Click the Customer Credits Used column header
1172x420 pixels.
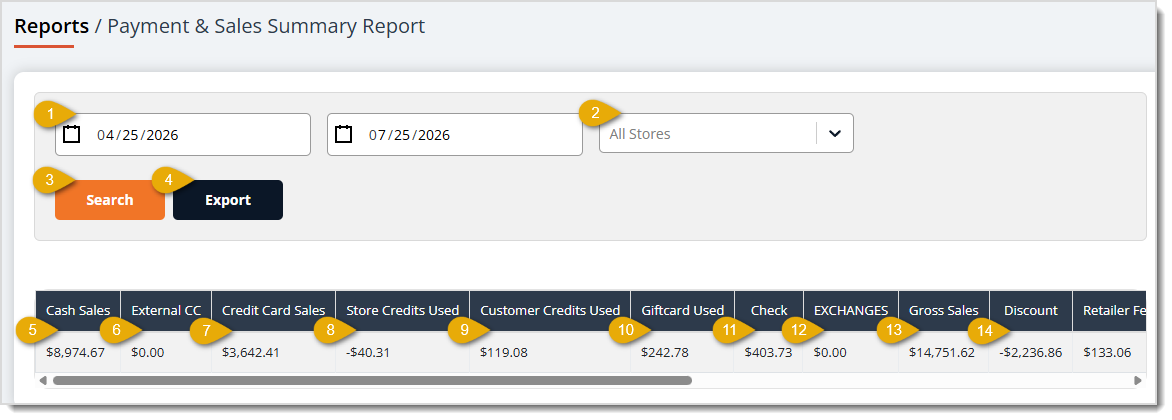[550, 310]
